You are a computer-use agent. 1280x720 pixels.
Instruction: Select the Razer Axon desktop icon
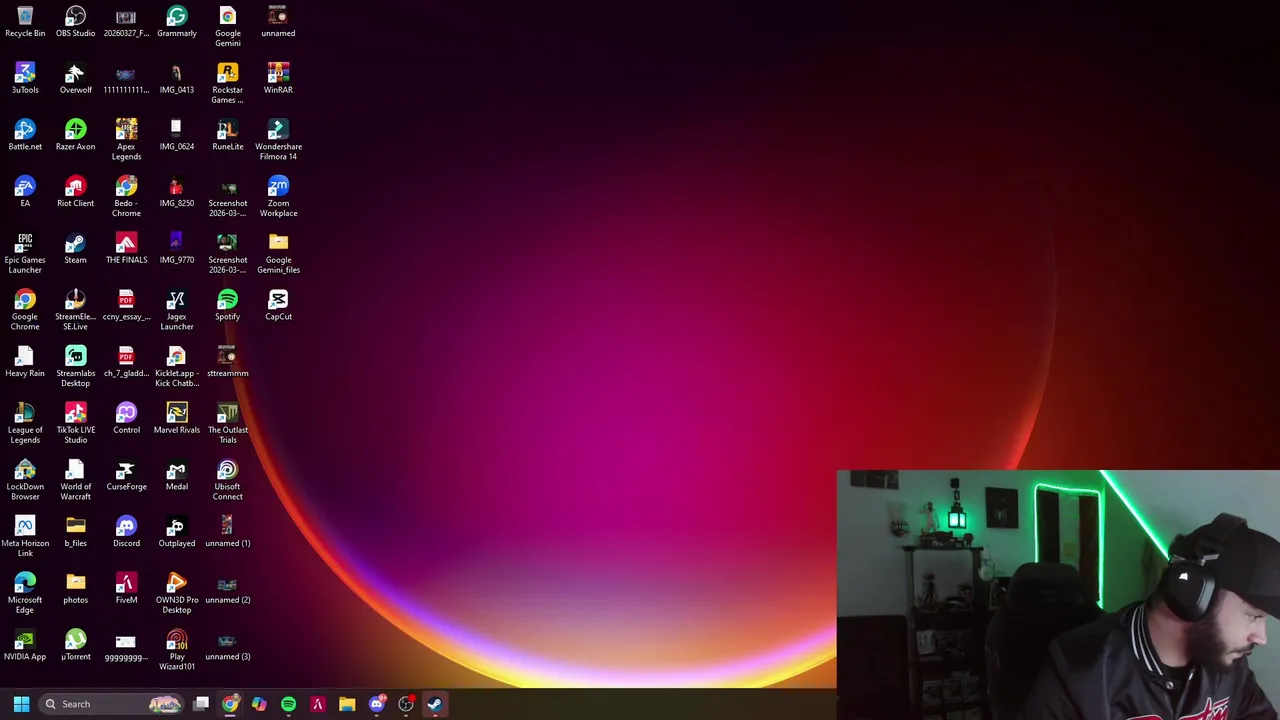click(75, 135)
